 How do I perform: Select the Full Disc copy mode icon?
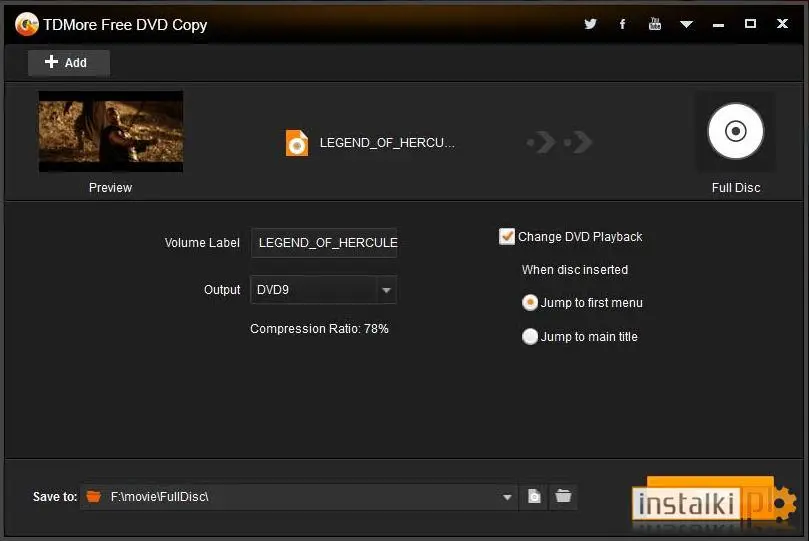tap(736, 132)
